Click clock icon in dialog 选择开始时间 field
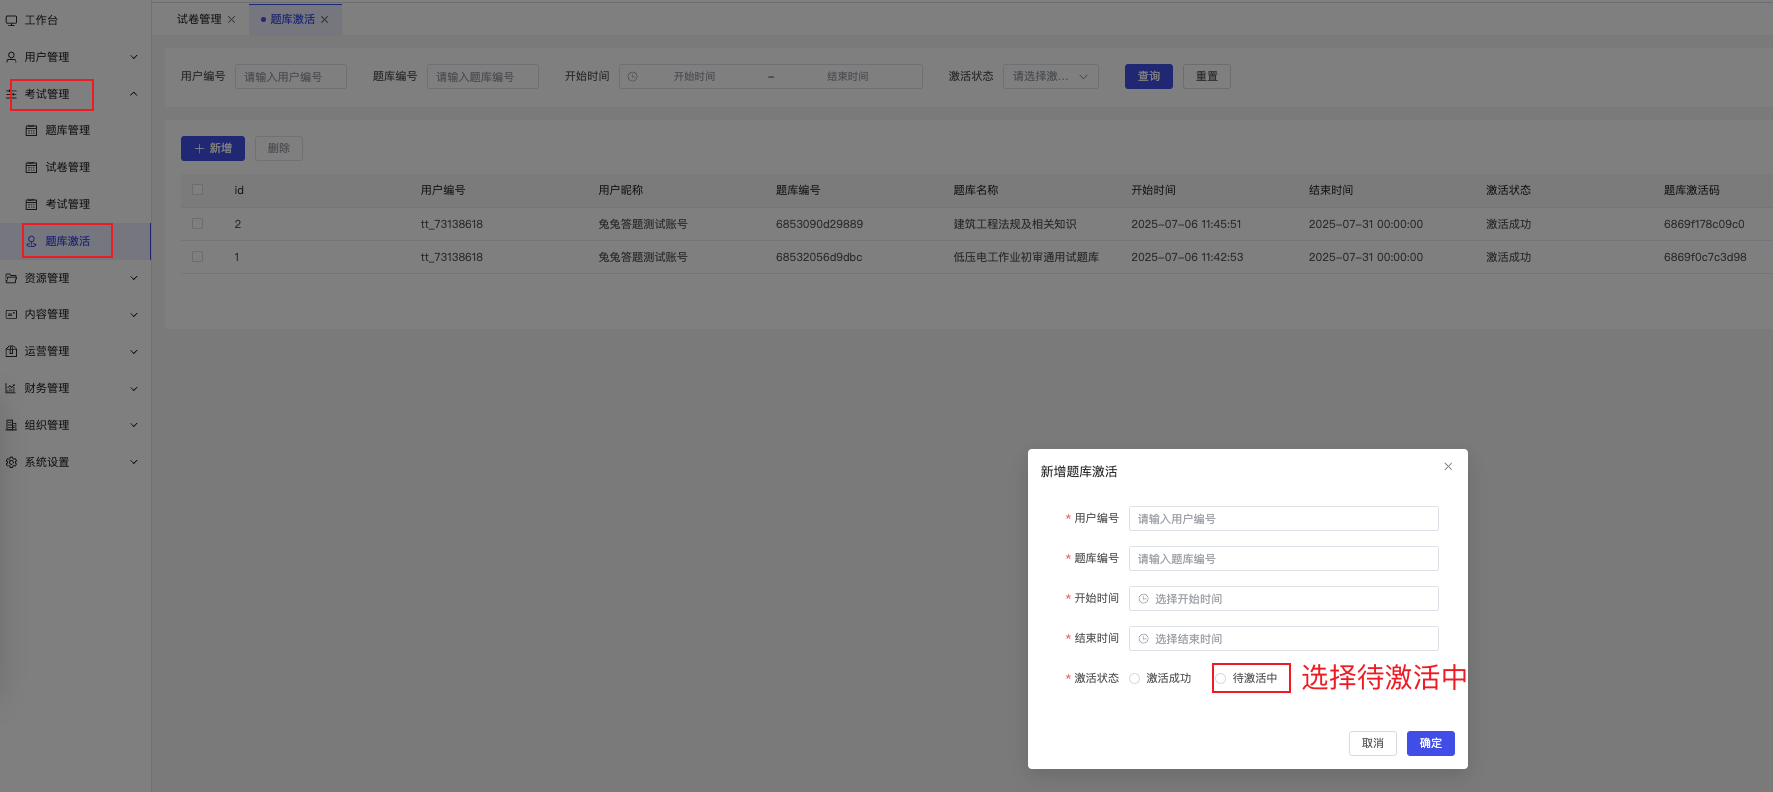This screenshot has height=792, width=1773. click(1144, 599)
